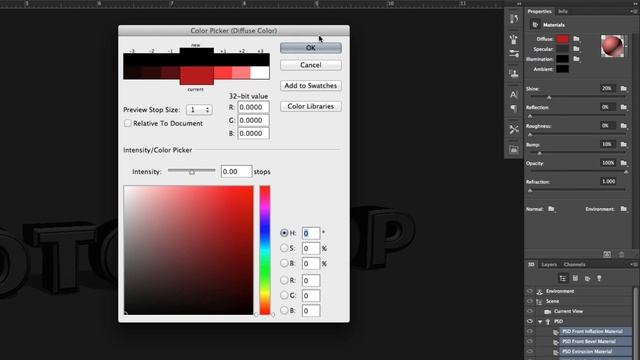The image size is (640, 360).
Task: Click the H degrees input field
Action: [x=311, y=233]
